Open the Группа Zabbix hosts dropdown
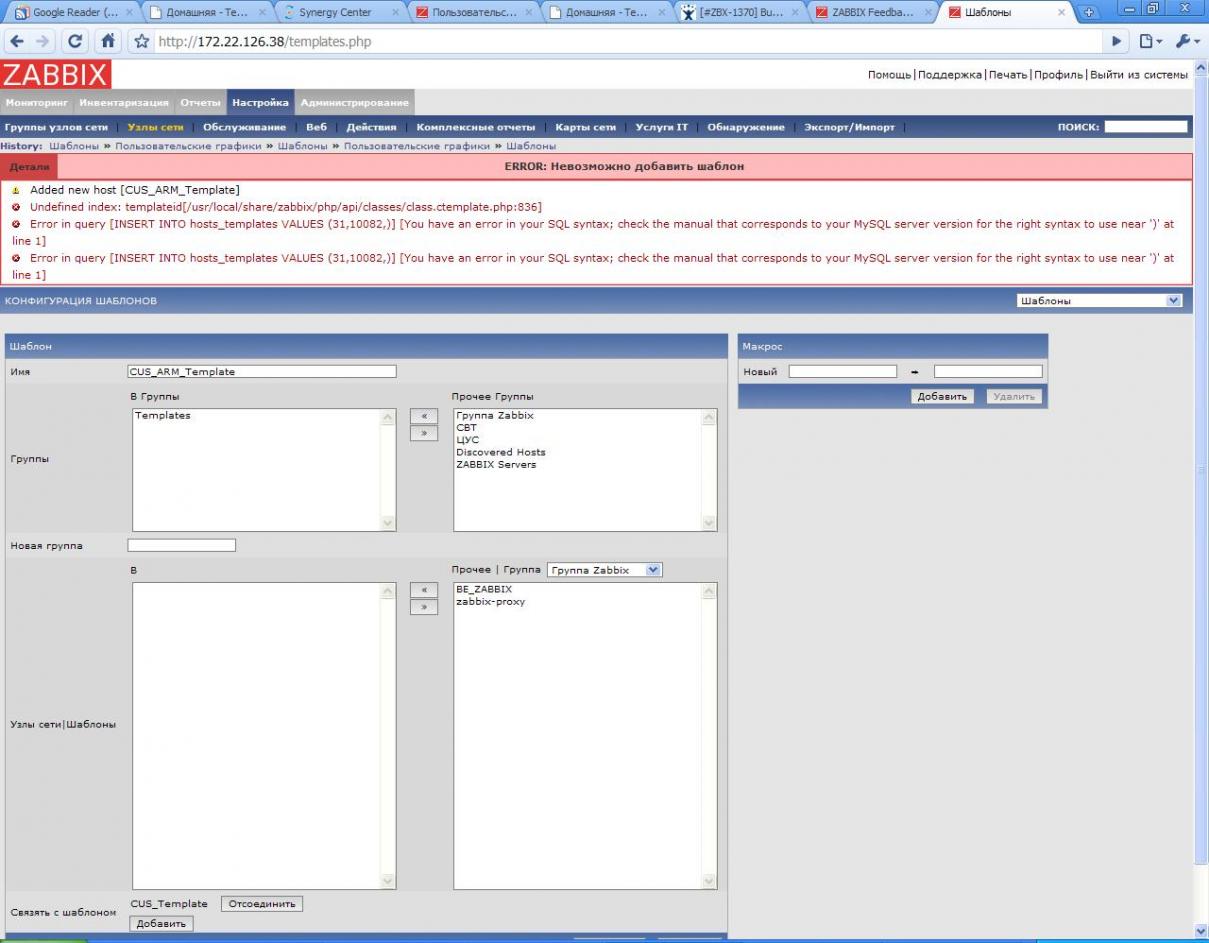Screen dimensions: 1209x943 coord(605,570)
